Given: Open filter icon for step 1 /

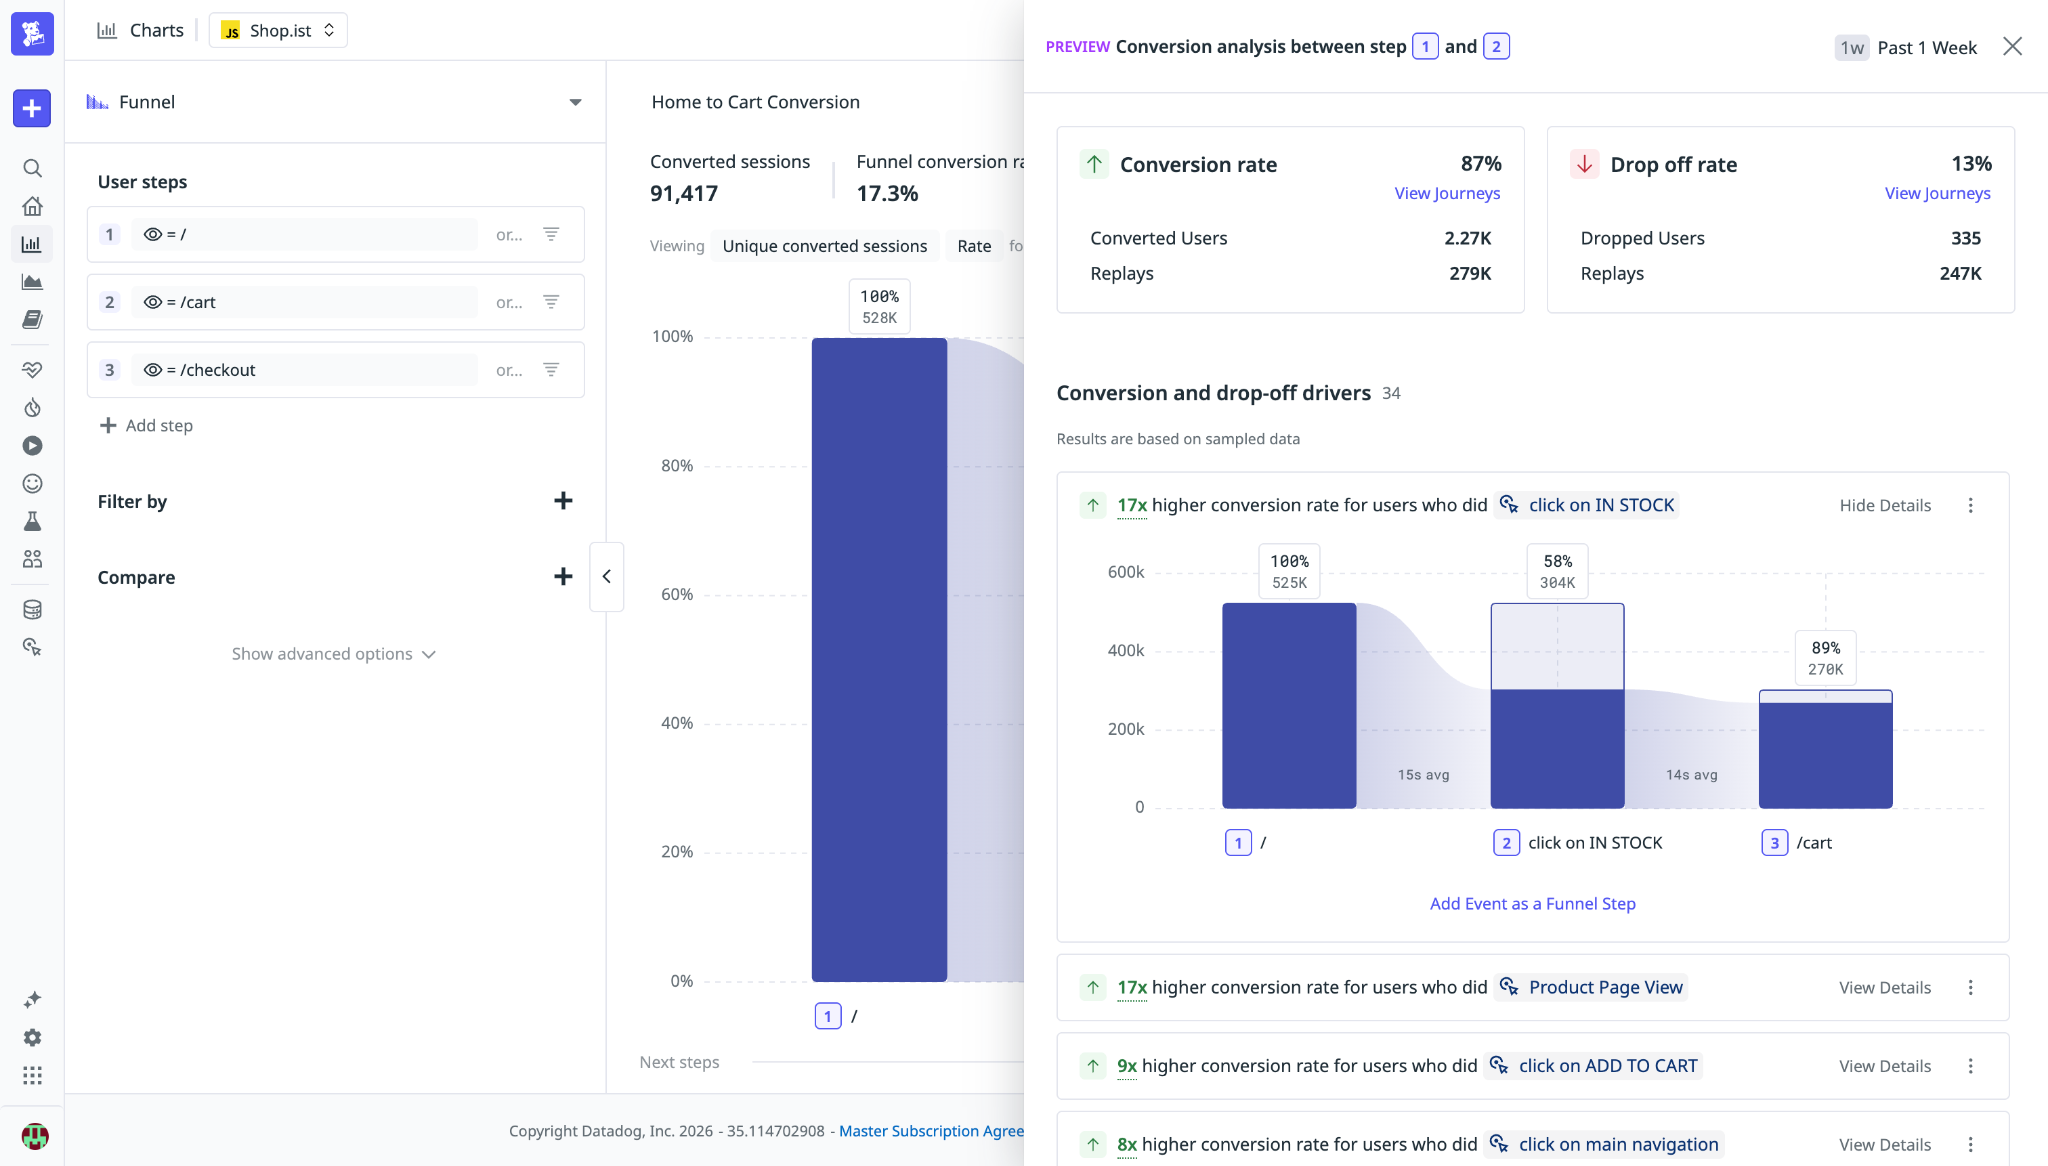Looking at the screenshot, I should (551, 234).
